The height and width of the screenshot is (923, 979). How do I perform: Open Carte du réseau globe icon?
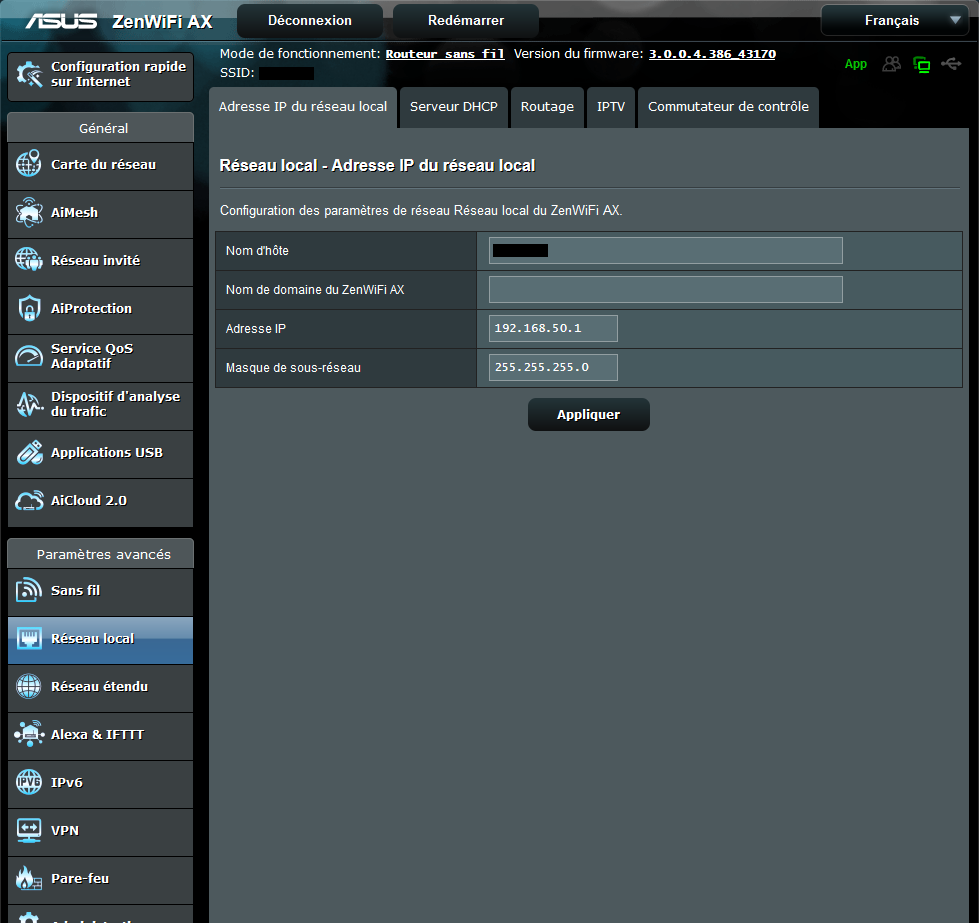click(29, 164)
